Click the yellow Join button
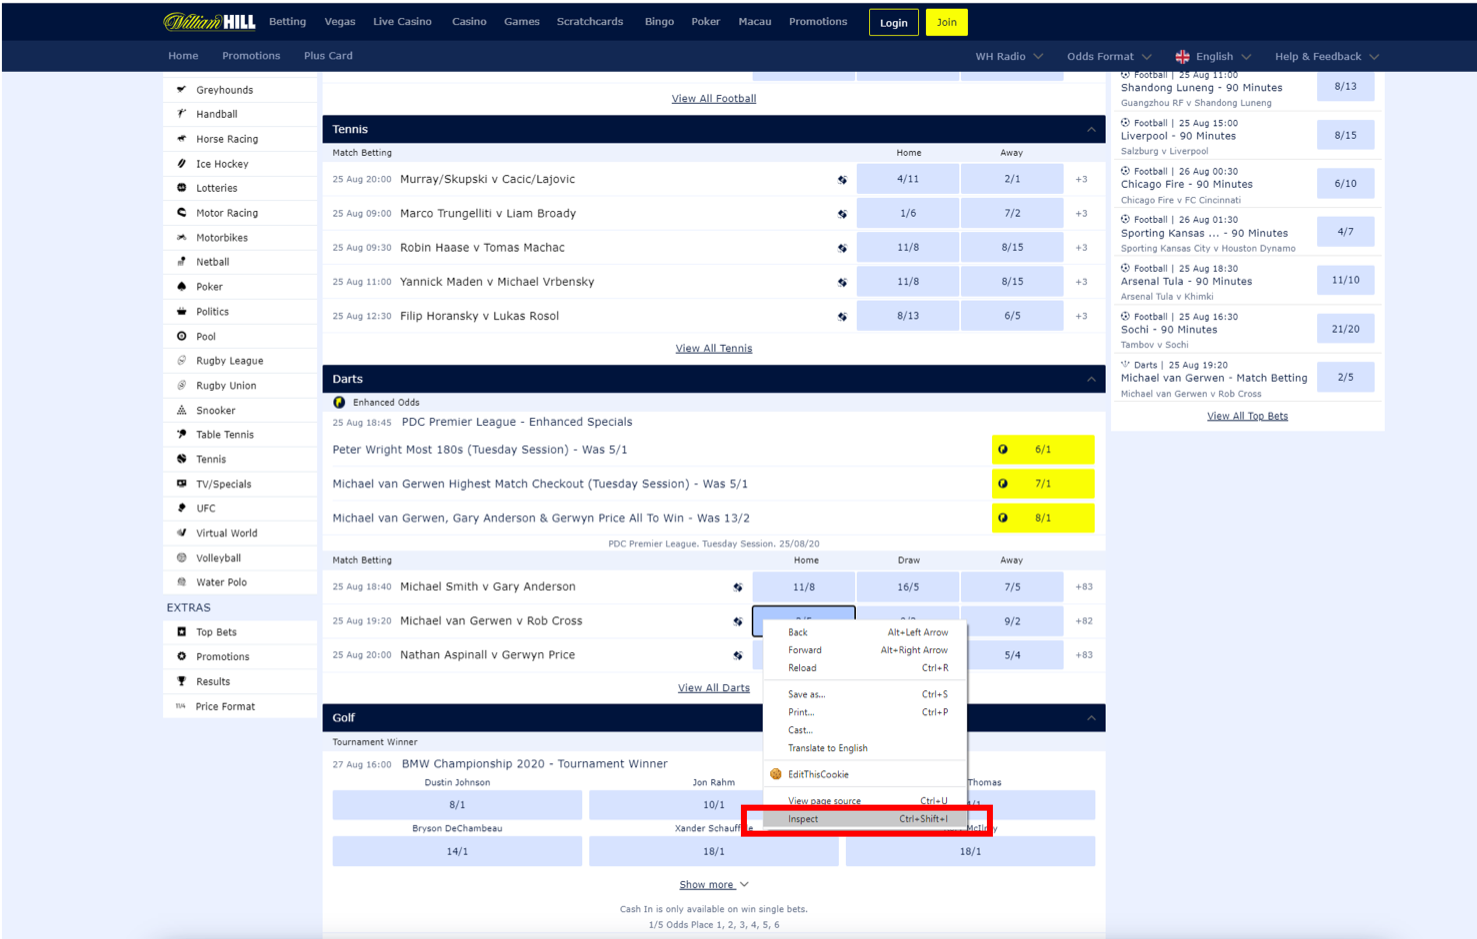The width and height of the screenshot is (1477, 939). 947,22
